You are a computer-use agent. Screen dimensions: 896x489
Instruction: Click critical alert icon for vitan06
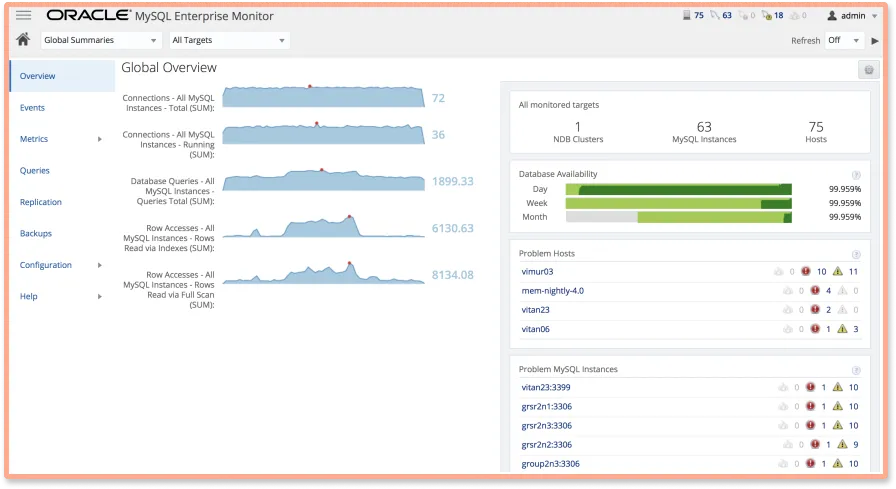click(x=815, y=328)
